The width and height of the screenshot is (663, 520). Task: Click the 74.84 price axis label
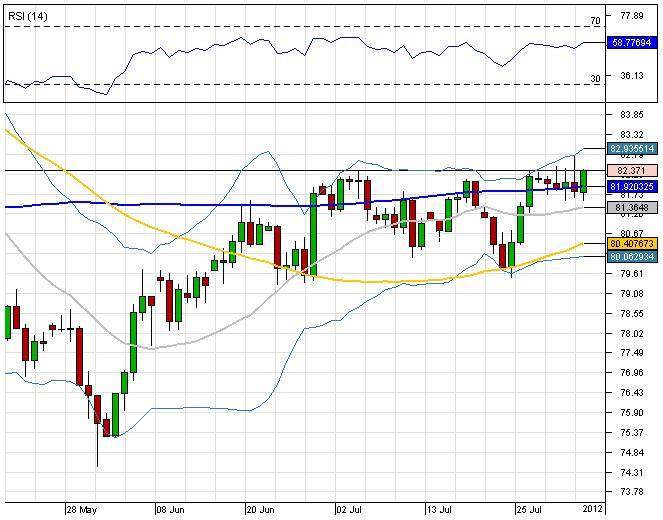coord(631,453)
